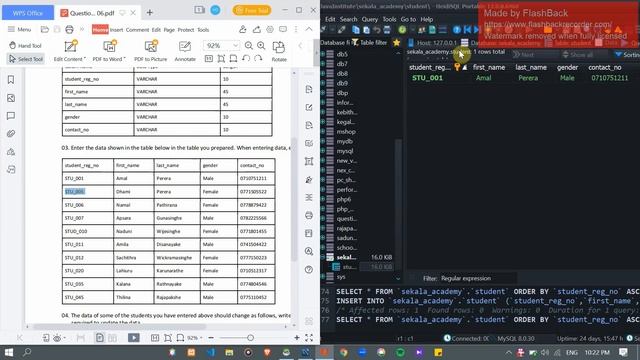Image resolution: width=640 pixels, height=360 pixels.
Task: Expand the mysql database node
Action: pyautogui.click(x=323, y=151)
